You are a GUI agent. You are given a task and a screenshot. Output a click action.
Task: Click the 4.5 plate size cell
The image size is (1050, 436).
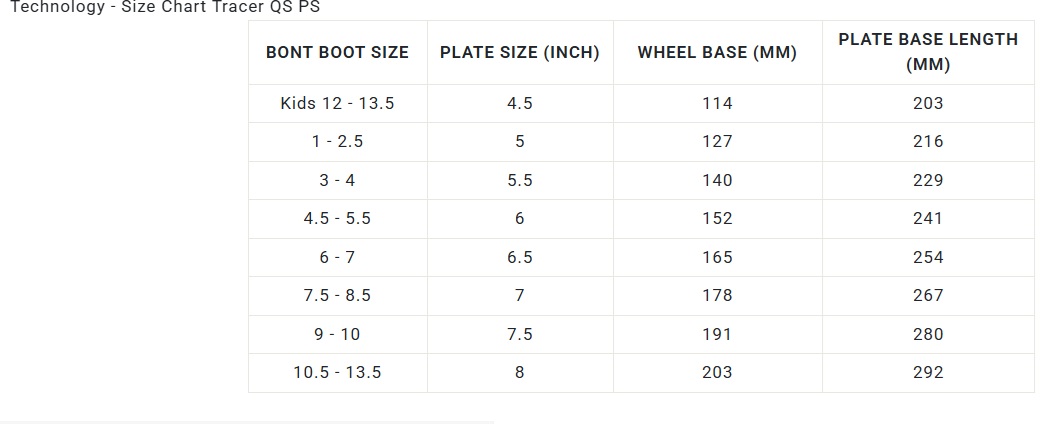tap(519, 103)
